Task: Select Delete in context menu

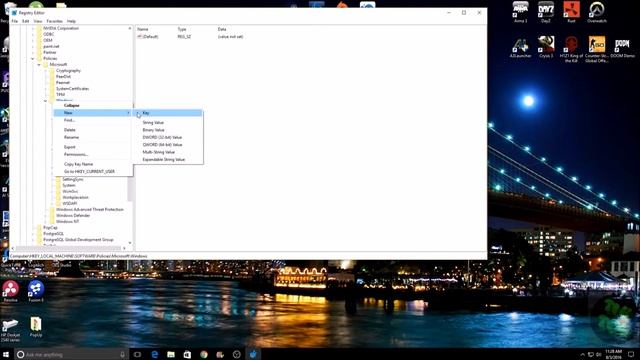Action: [93, 130]
